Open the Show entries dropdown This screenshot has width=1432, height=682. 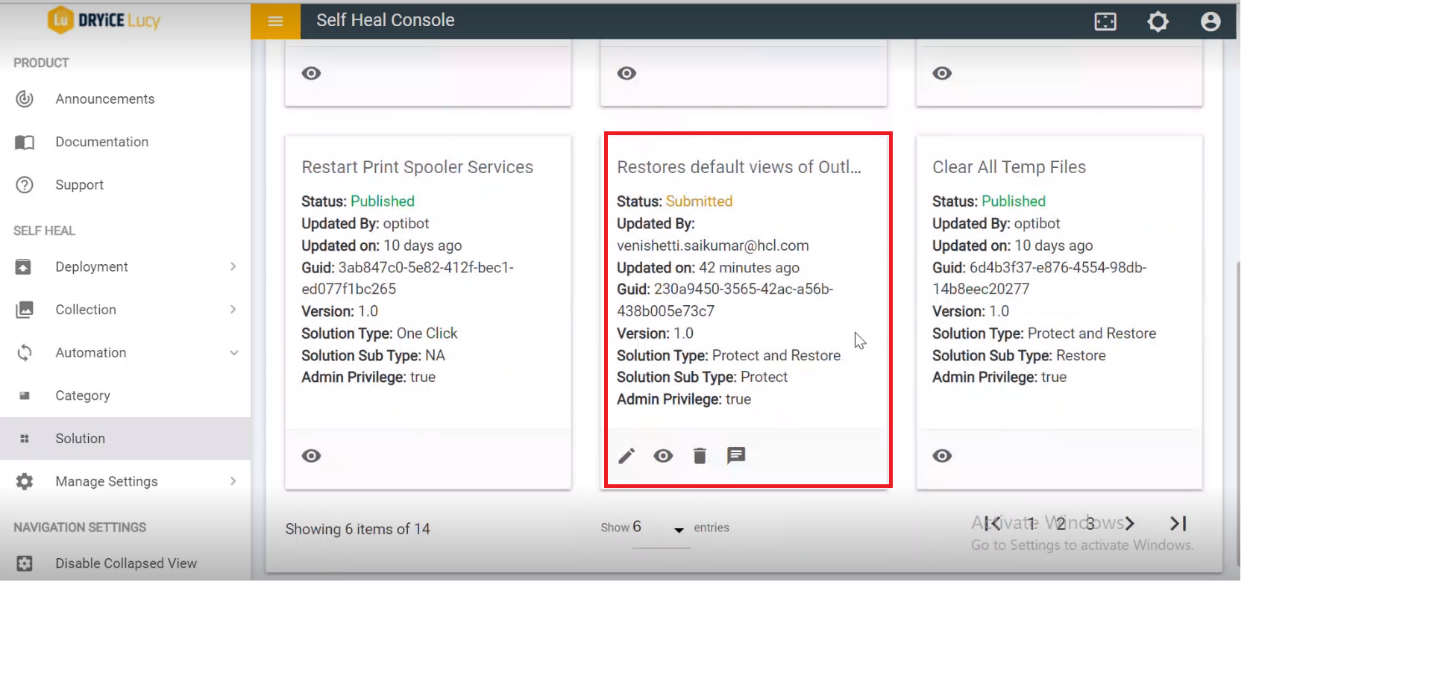[x=679, y=527]
